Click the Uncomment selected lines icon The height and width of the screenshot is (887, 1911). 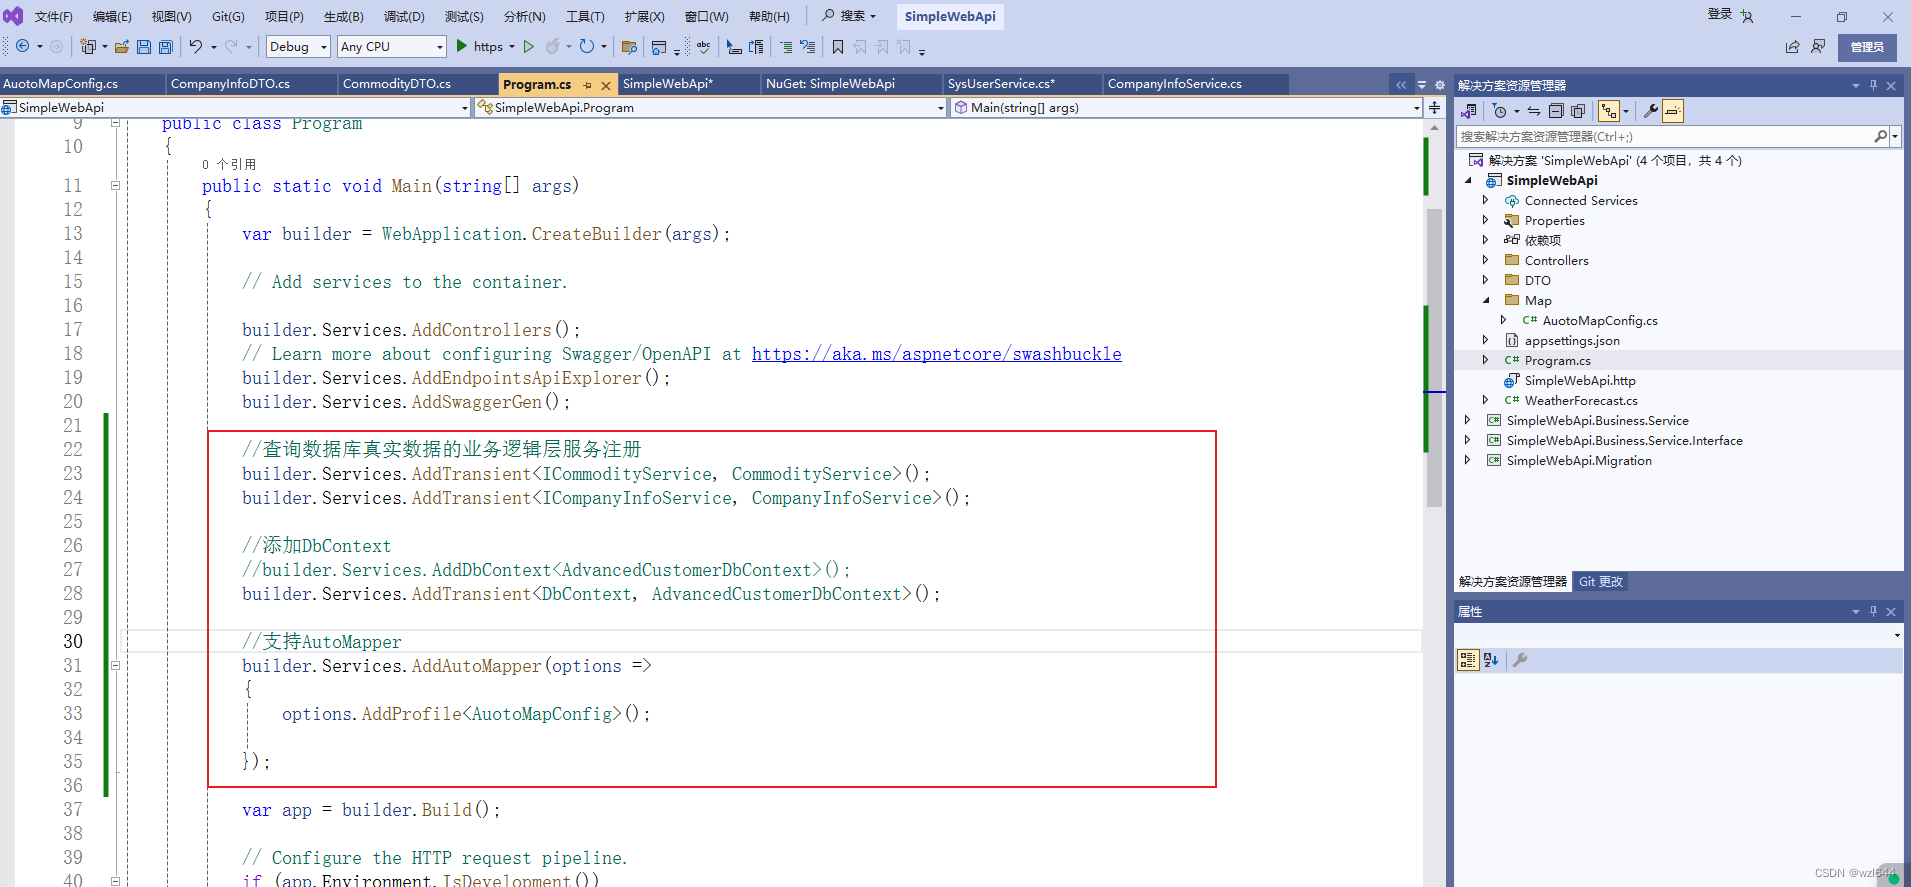click(807, 46)
